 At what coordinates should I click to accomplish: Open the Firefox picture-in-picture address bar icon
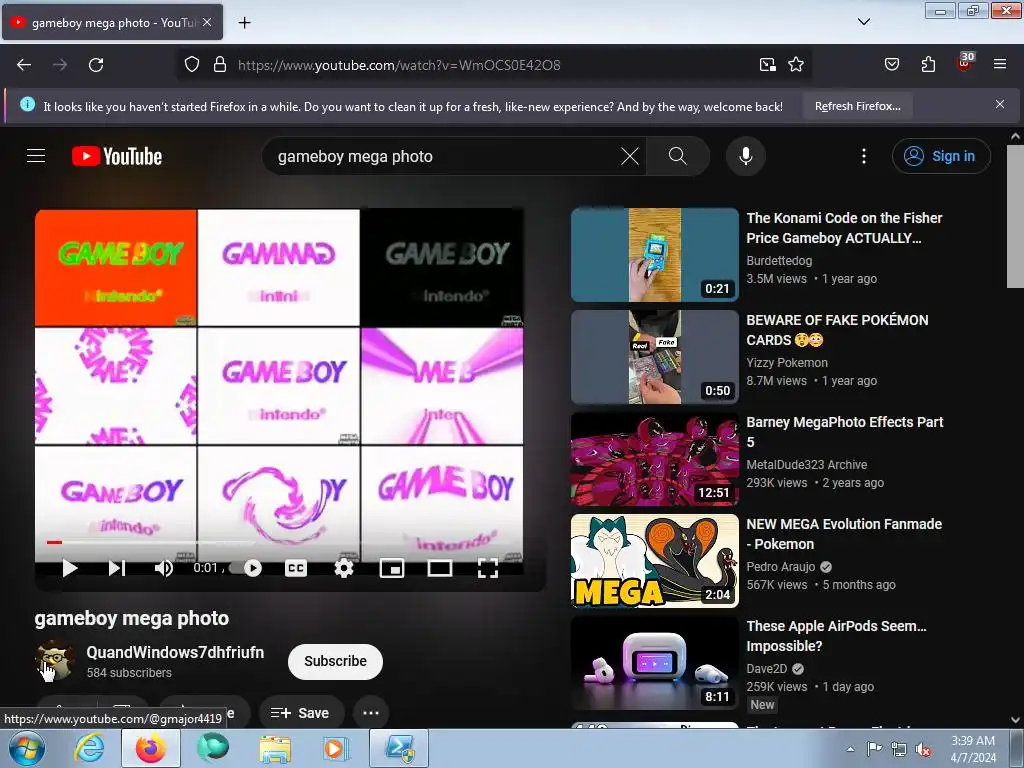(x=767, y=65)
